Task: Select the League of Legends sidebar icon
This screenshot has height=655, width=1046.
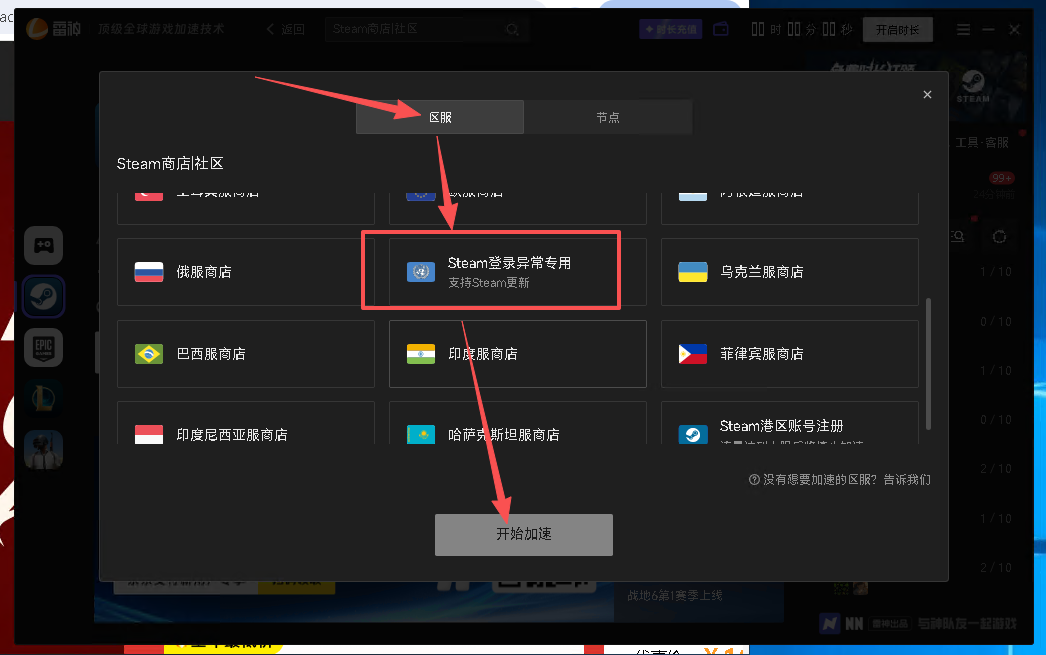Action: point(44,398)
